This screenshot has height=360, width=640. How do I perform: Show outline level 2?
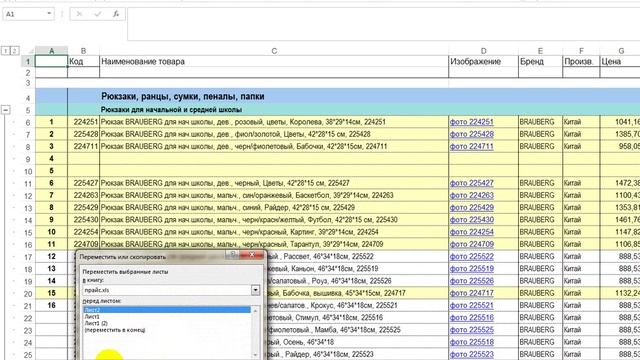tap(14, 51)
